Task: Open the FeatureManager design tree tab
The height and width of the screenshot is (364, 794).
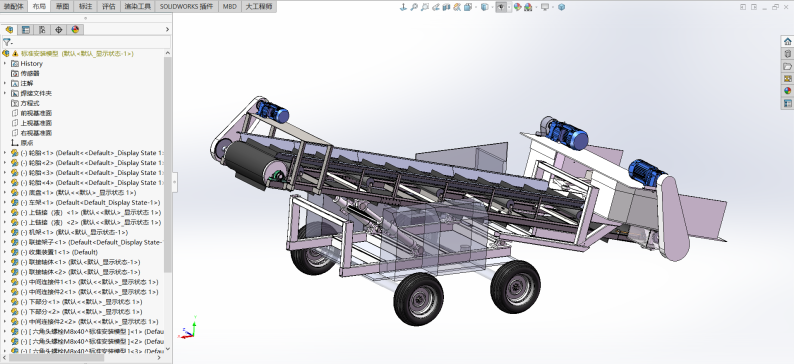Action: pyautogui.click(x=9, y=29)
